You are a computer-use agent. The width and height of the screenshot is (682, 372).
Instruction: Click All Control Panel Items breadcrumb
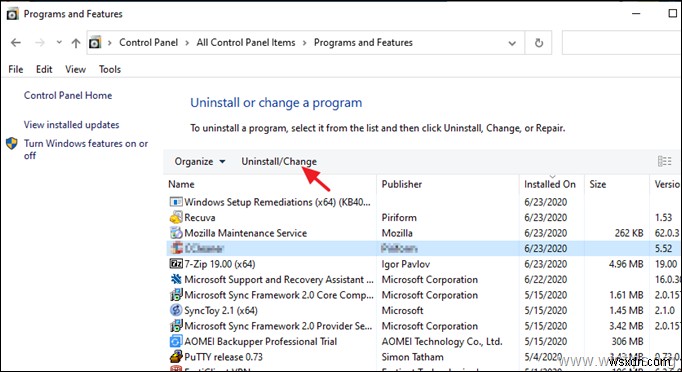(246, 43)
